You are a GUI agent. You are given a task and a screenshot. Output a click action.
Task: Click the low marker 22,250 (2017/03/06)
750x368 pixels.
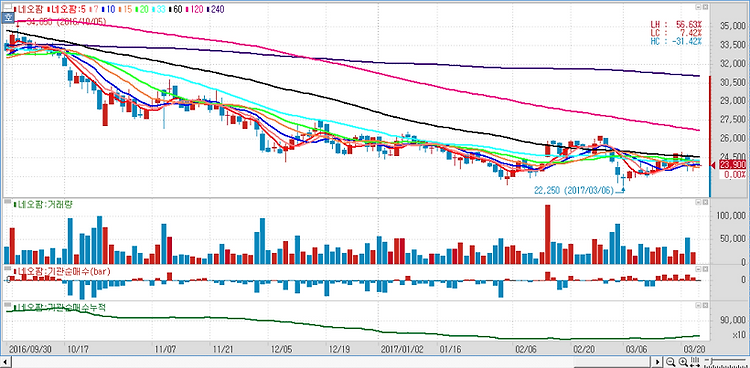[574, 190]
